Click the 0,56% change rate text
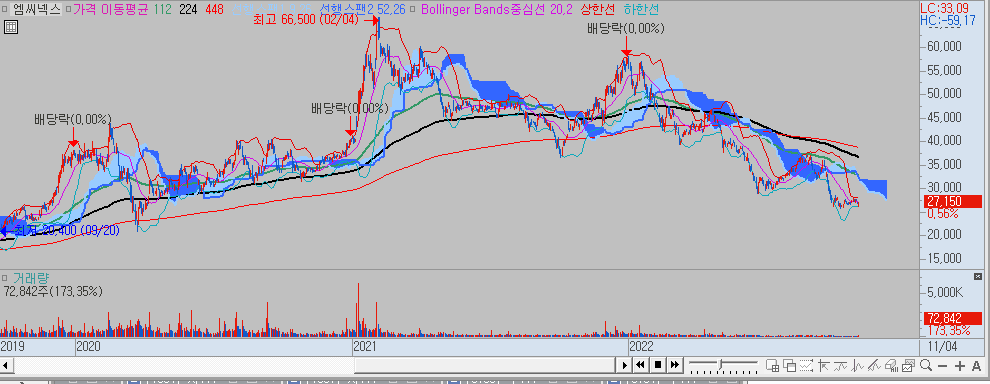990x384 pixels. (x=943, y=213)
